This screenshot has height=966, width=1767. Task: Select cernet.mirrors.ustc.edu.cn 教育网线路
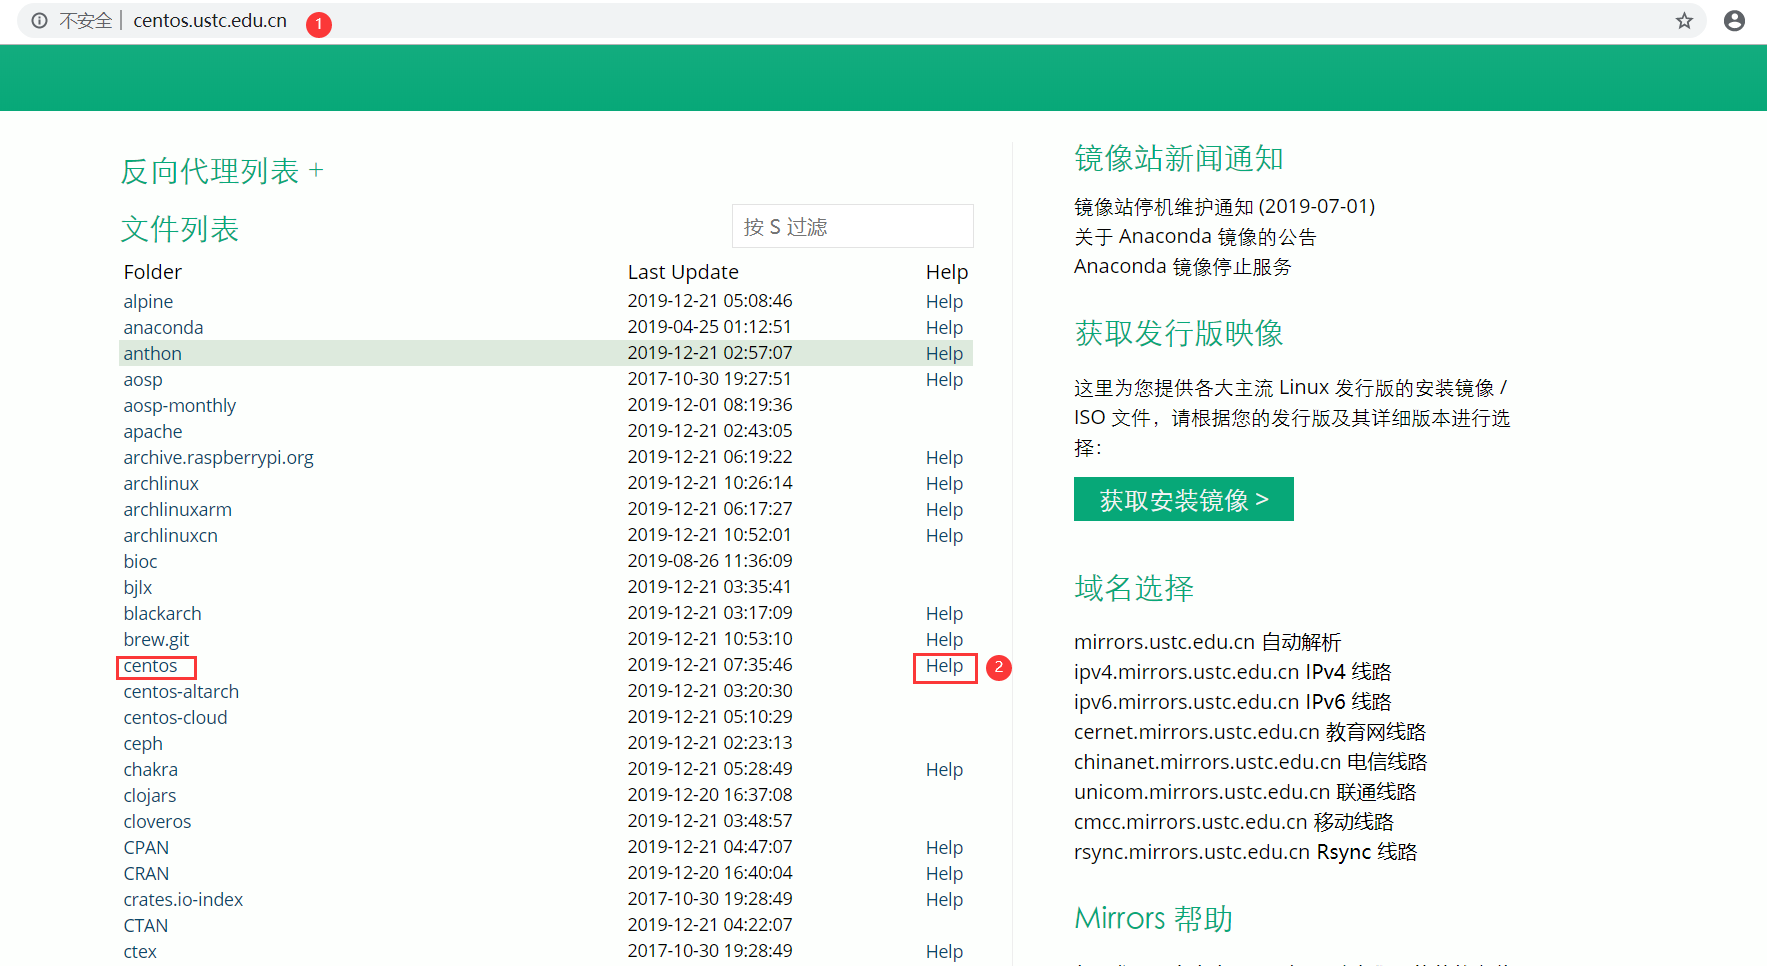[x=1250, y=732]
